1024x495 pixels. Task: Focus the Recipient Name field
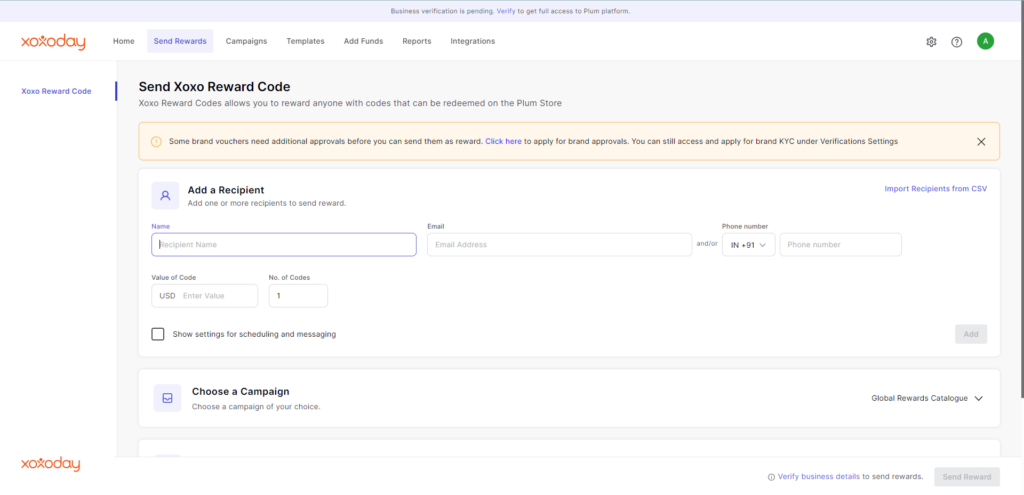(283, 245)
